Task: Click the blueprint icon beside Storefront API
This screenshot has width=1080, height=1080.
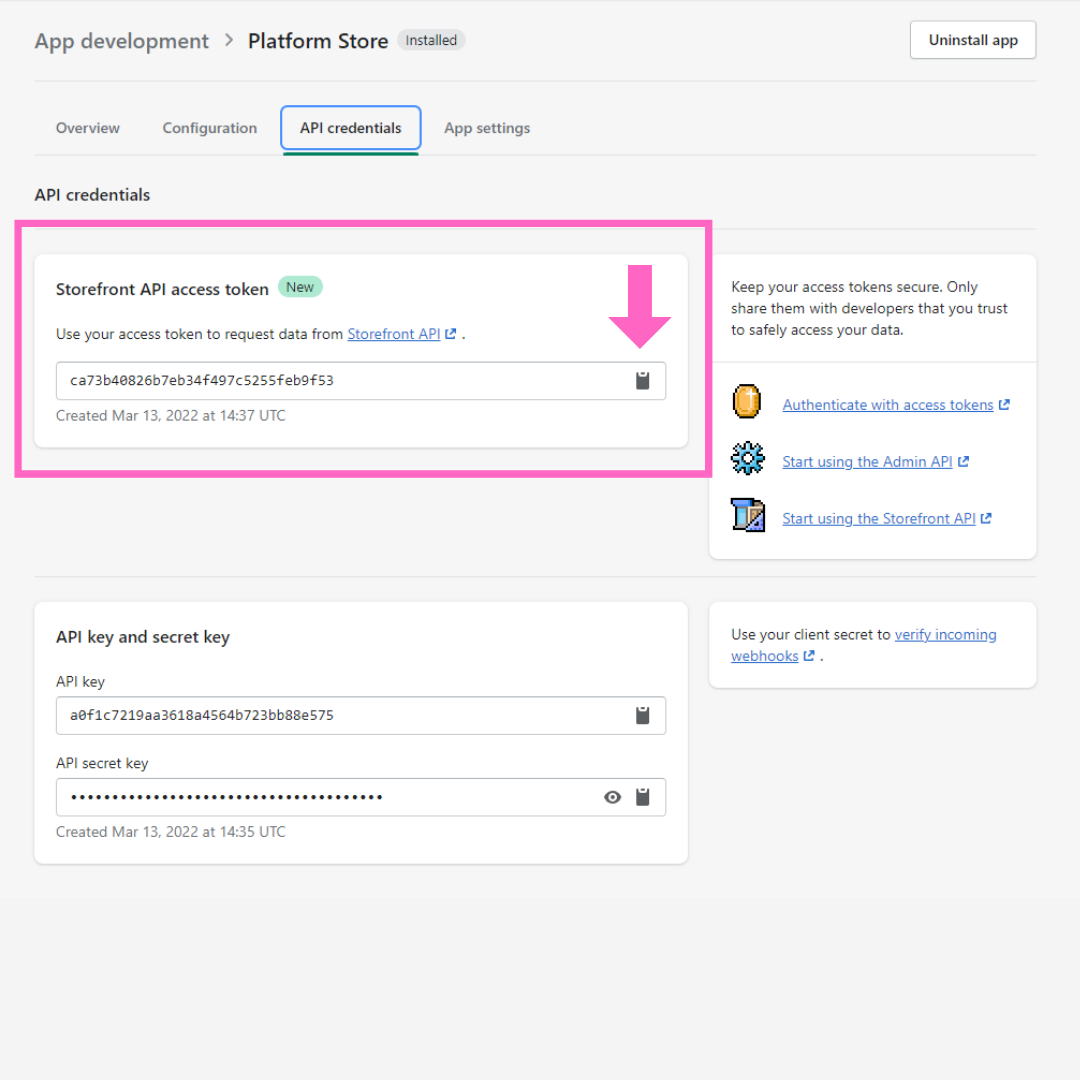Action: (747, 515)
